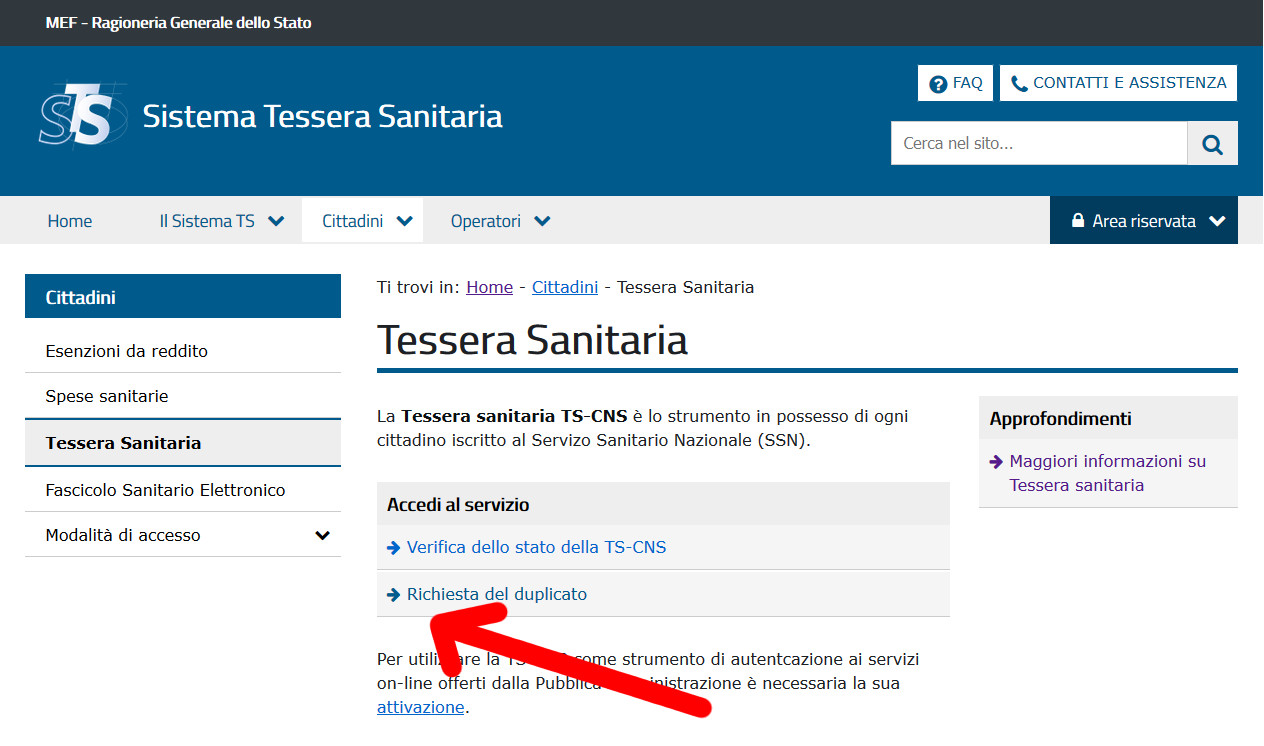Open Fascicolo Sanitario Elettronico sidebar entry
This screenshot has height=746, width=1264.
point(166,490)
